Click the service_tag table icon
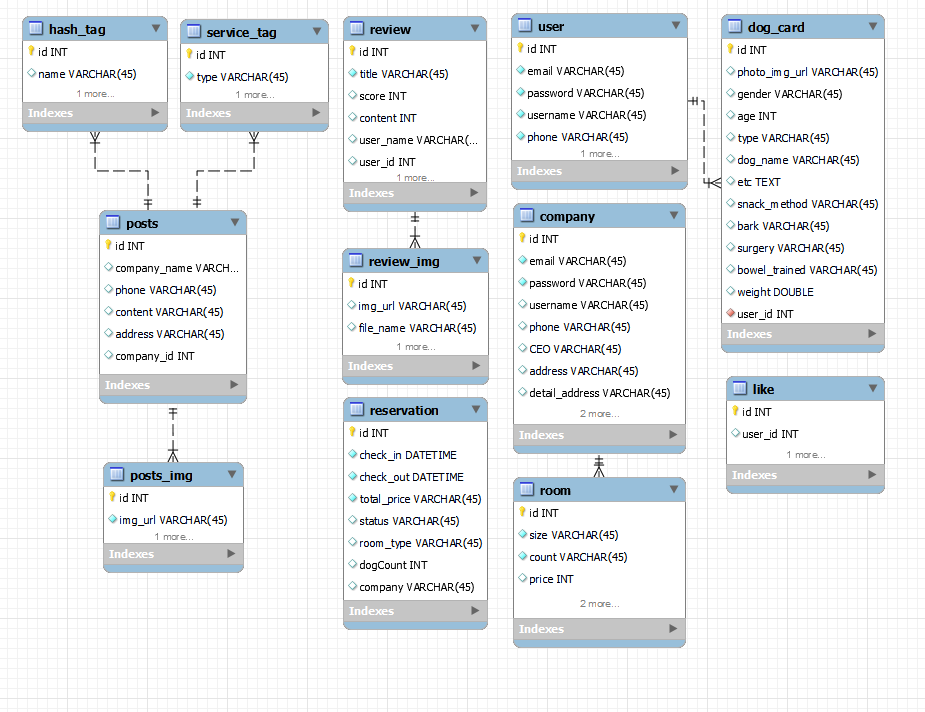This screenshot has width=925, height=712. click(194, 31)
